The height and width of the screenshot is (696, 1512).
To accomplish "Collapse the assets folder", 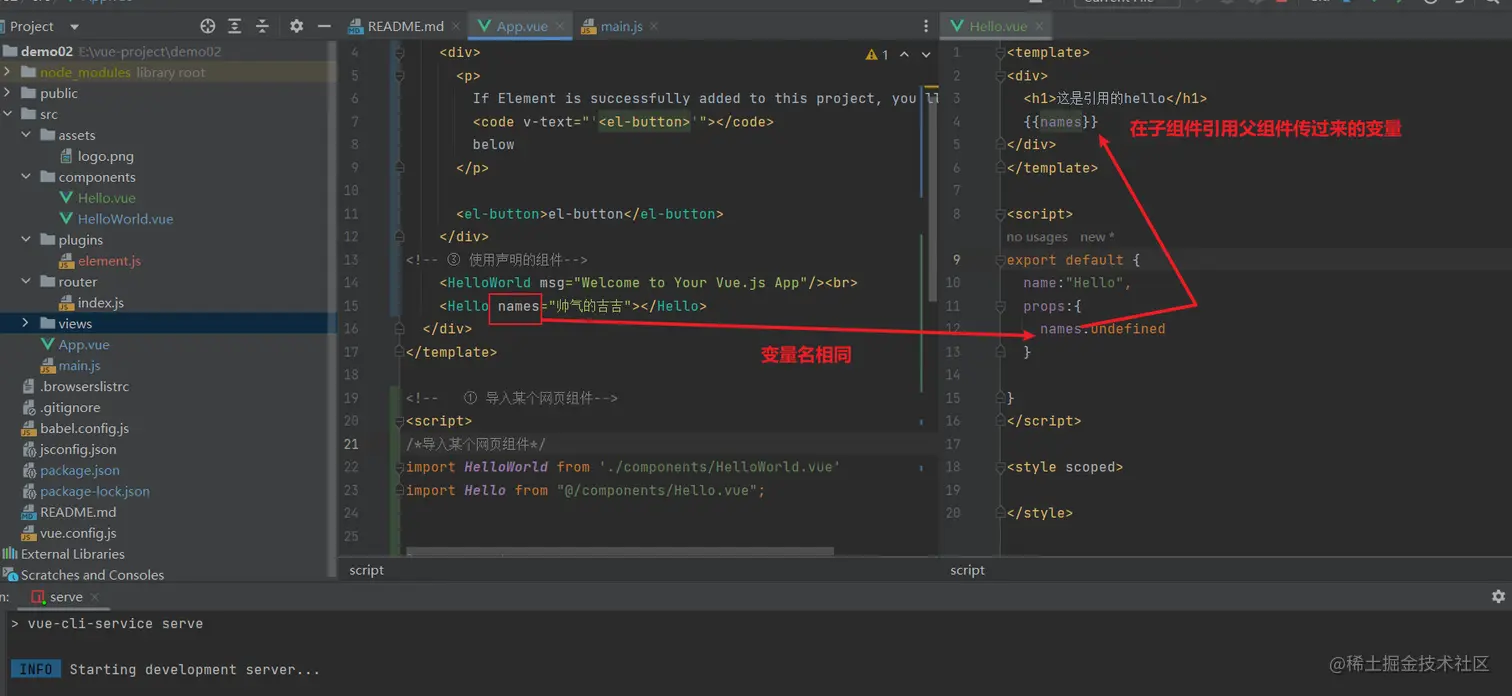I will [x=26, y=135].
